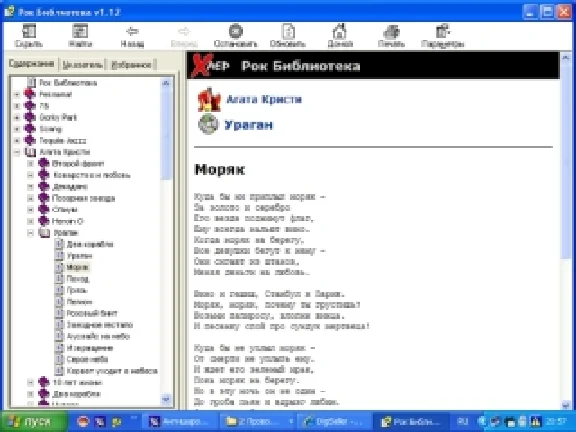The image size is (576, 432).
Task: Go back with the Назад arrow
Action: [132, 36]
